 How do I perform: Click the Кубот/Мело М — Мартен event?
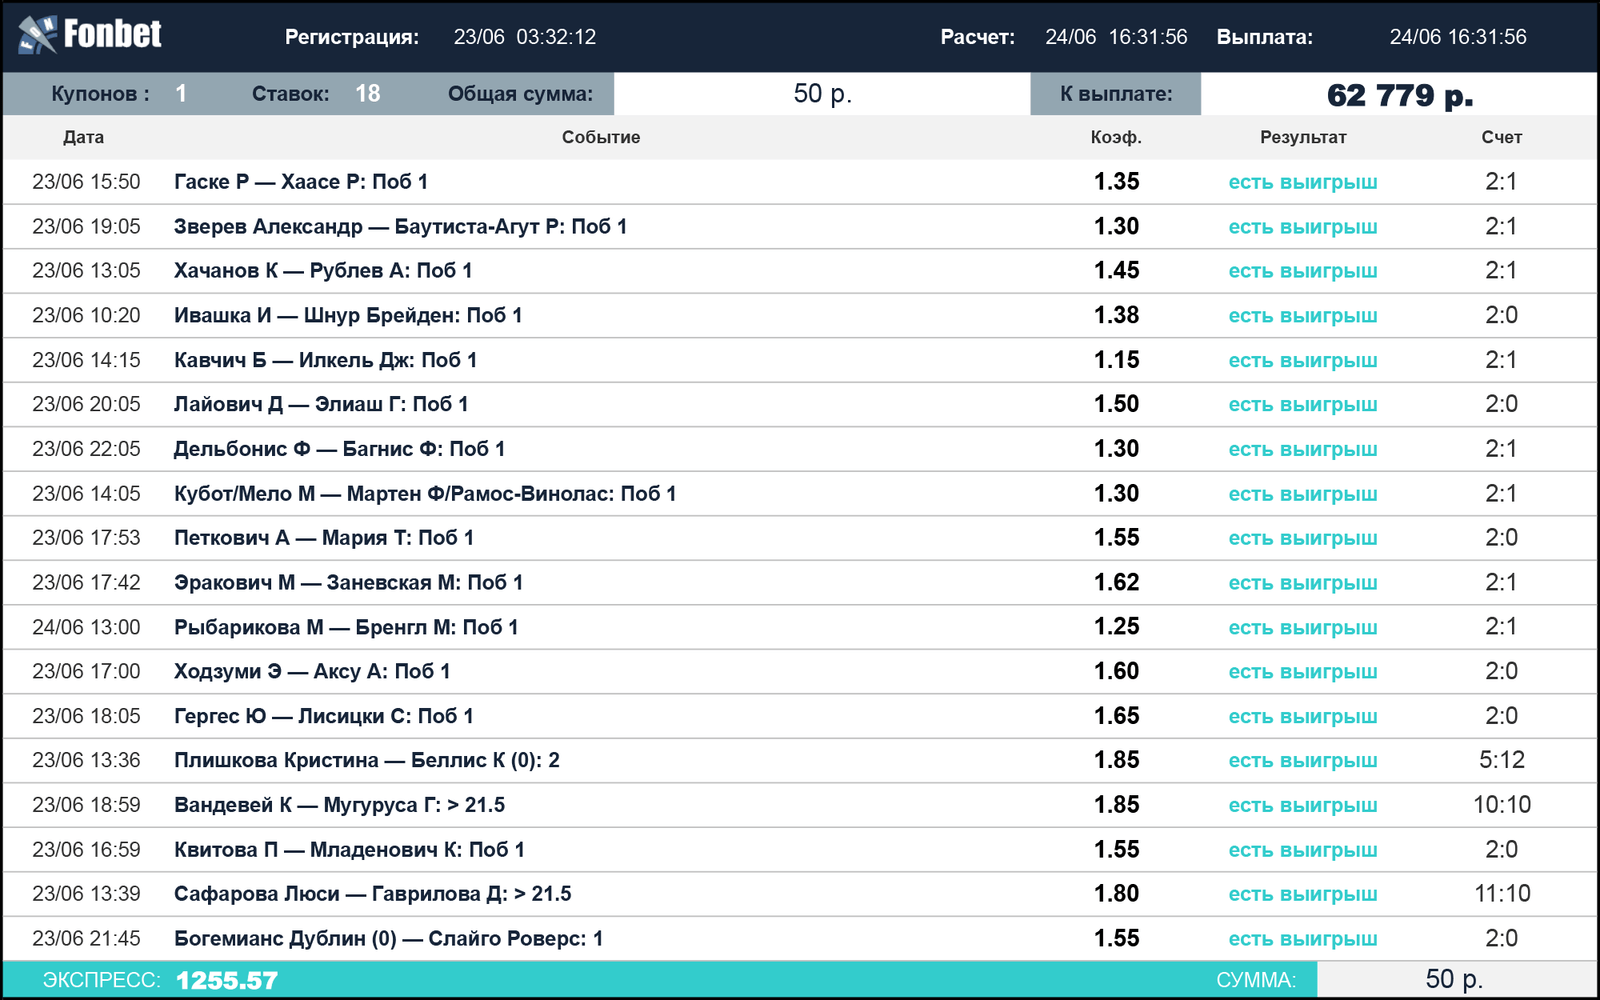tap(425, 493)
